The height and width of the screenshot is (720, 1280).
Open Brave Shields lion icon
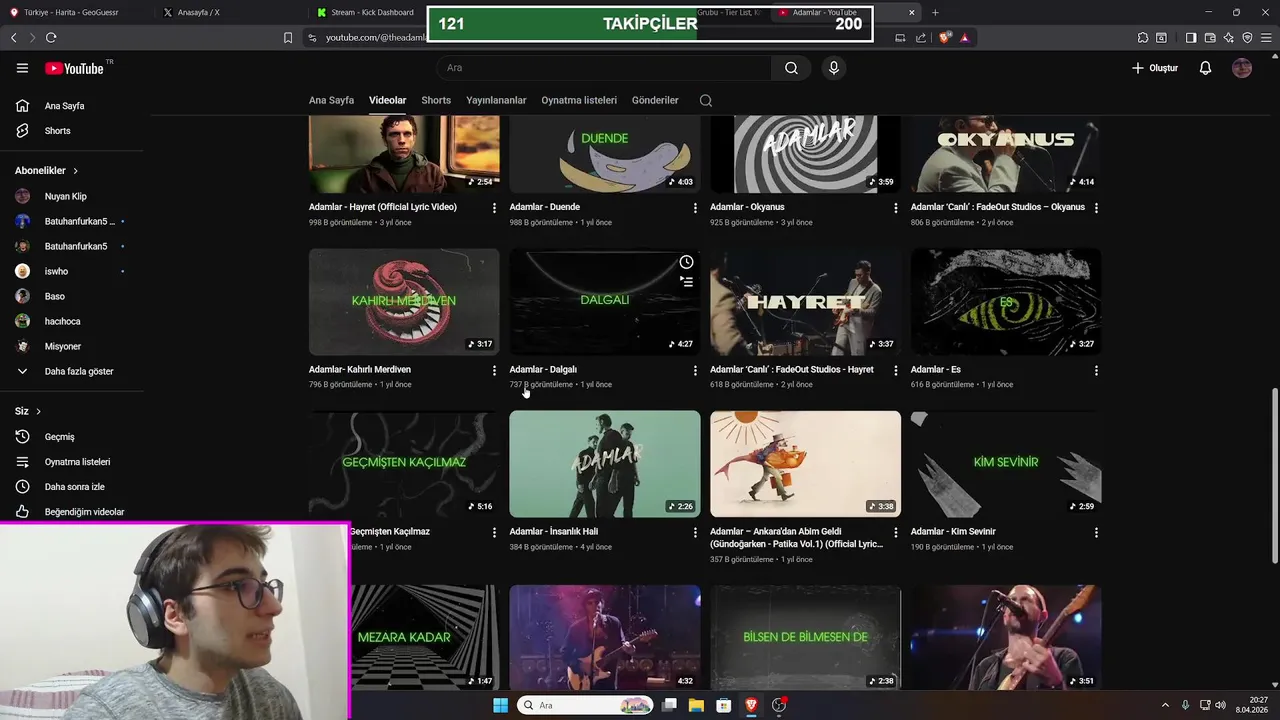[x=946, y=37]
